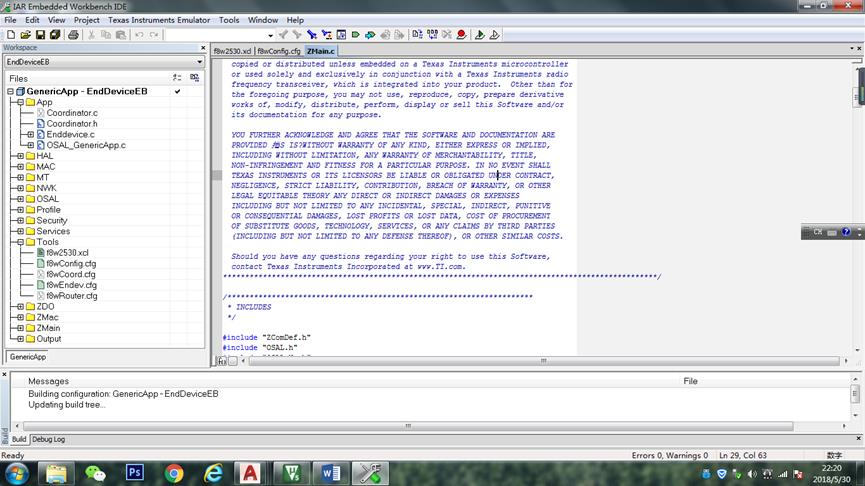Create a new document with toolbar icon
The width and height of the screenshot is (865, 486).
coord(10,35)
